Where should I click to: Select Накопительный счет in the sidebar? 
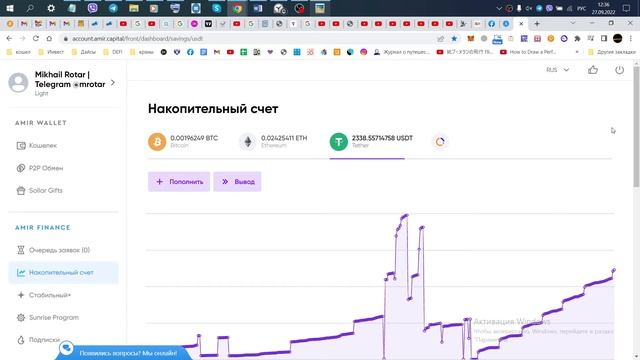(x=63, y=272)
